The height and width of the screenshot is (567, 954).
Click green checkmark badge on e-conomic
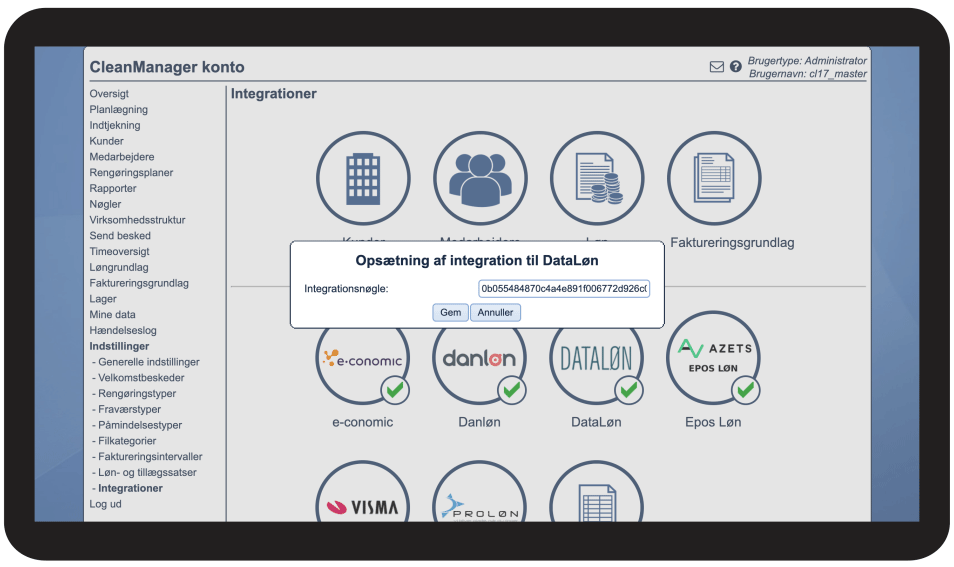point(395,390)
